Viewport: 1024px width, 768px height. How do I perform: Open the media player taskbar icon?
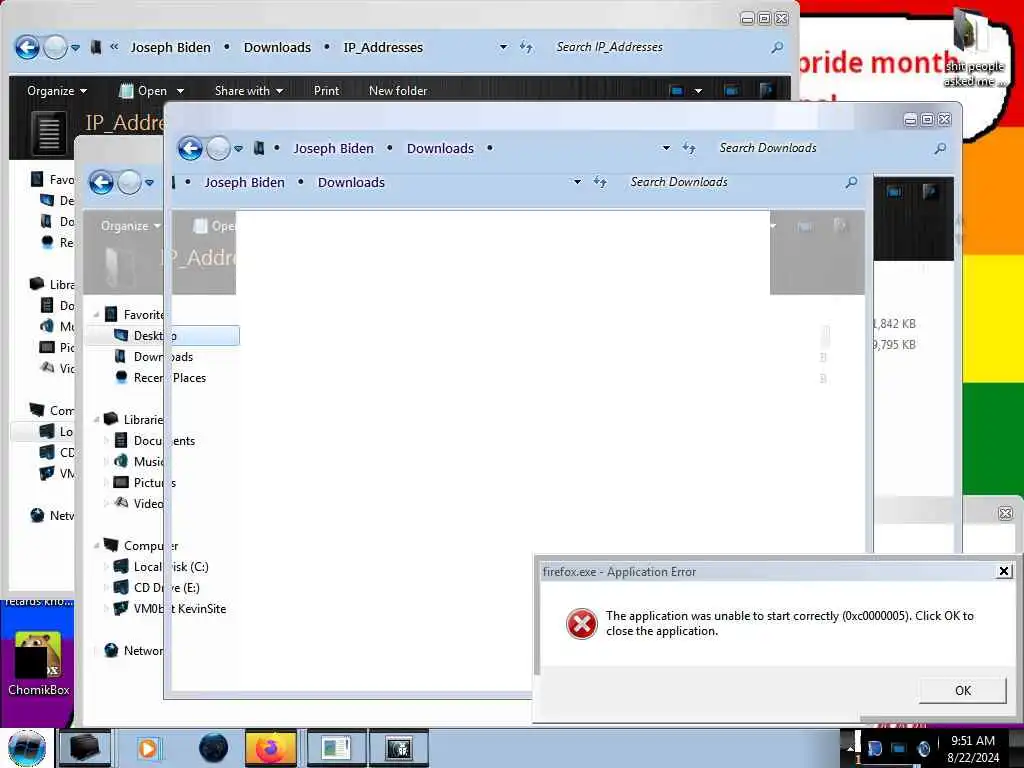[148, 748]
